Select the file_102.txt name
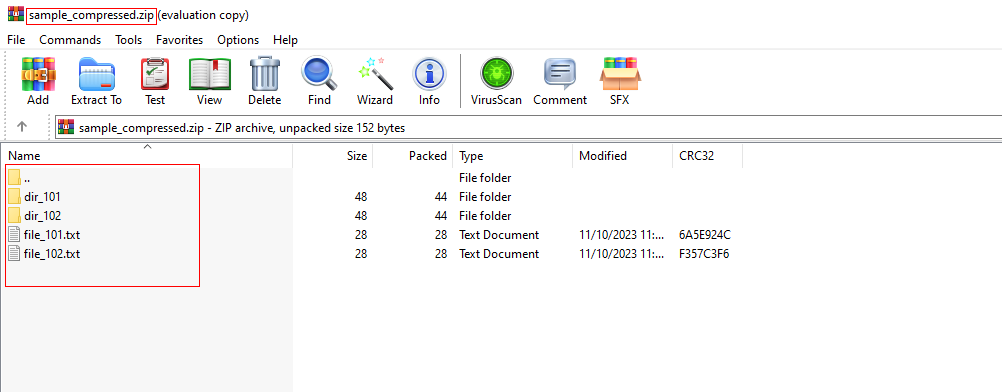This screenshot has height=392, width=1002. pos(52,254)
